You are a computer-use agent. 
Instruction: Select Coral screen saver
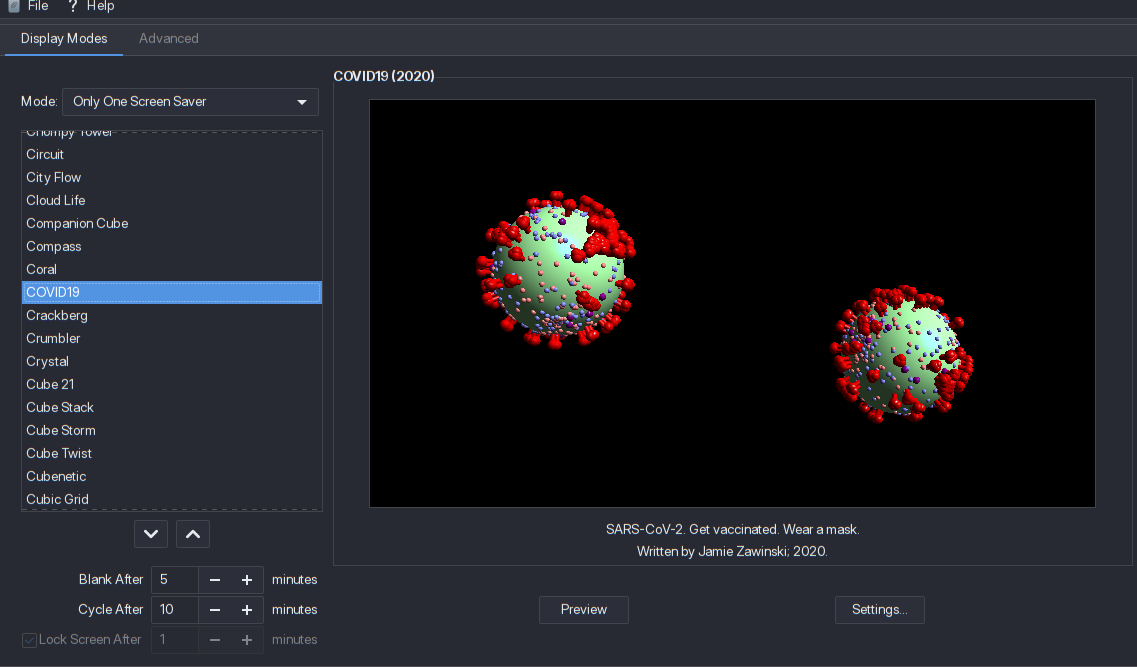pyautogui.click(x=172, y=269)
